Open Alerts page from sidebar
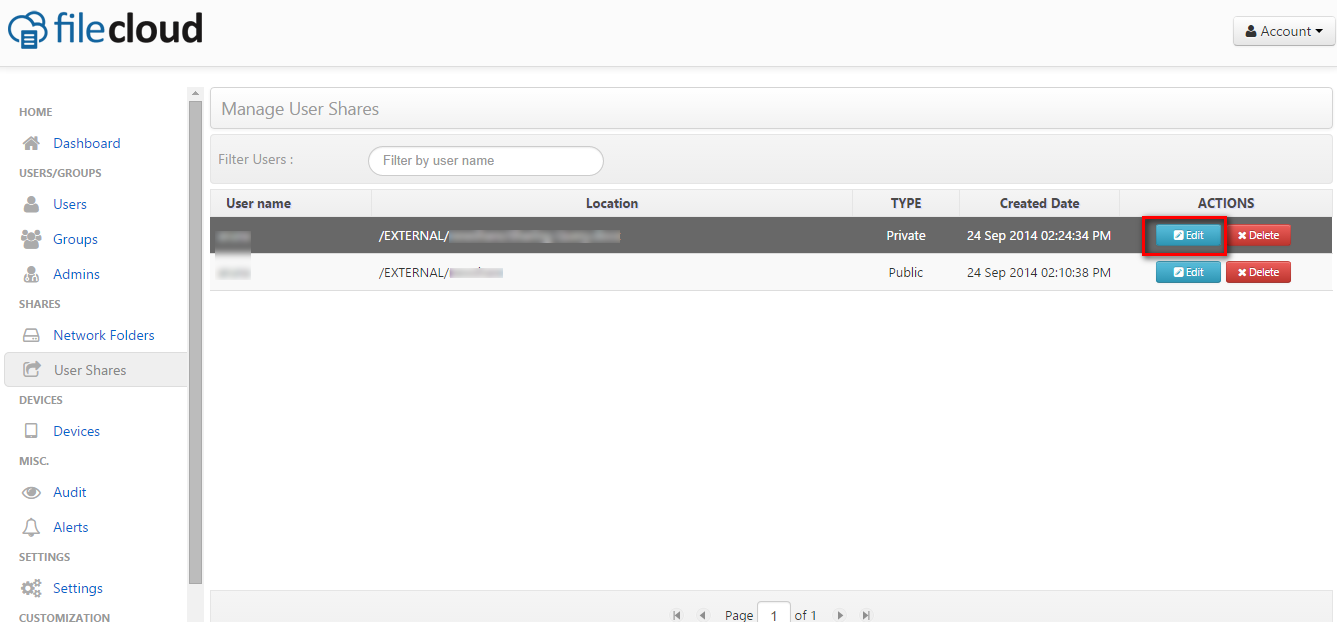 point(71,527)
